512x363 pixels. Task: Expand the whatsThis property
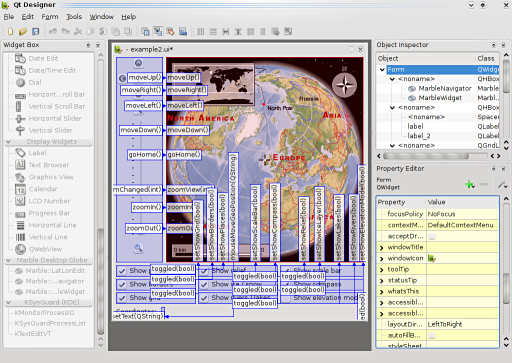382,292
